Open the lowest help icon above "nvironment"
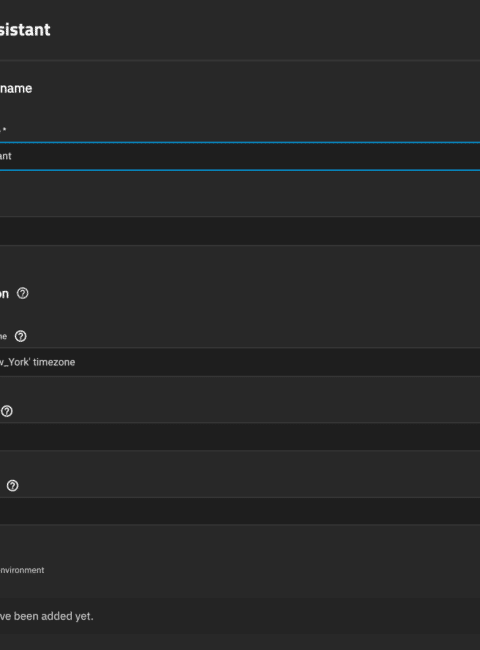 [12, 485]
